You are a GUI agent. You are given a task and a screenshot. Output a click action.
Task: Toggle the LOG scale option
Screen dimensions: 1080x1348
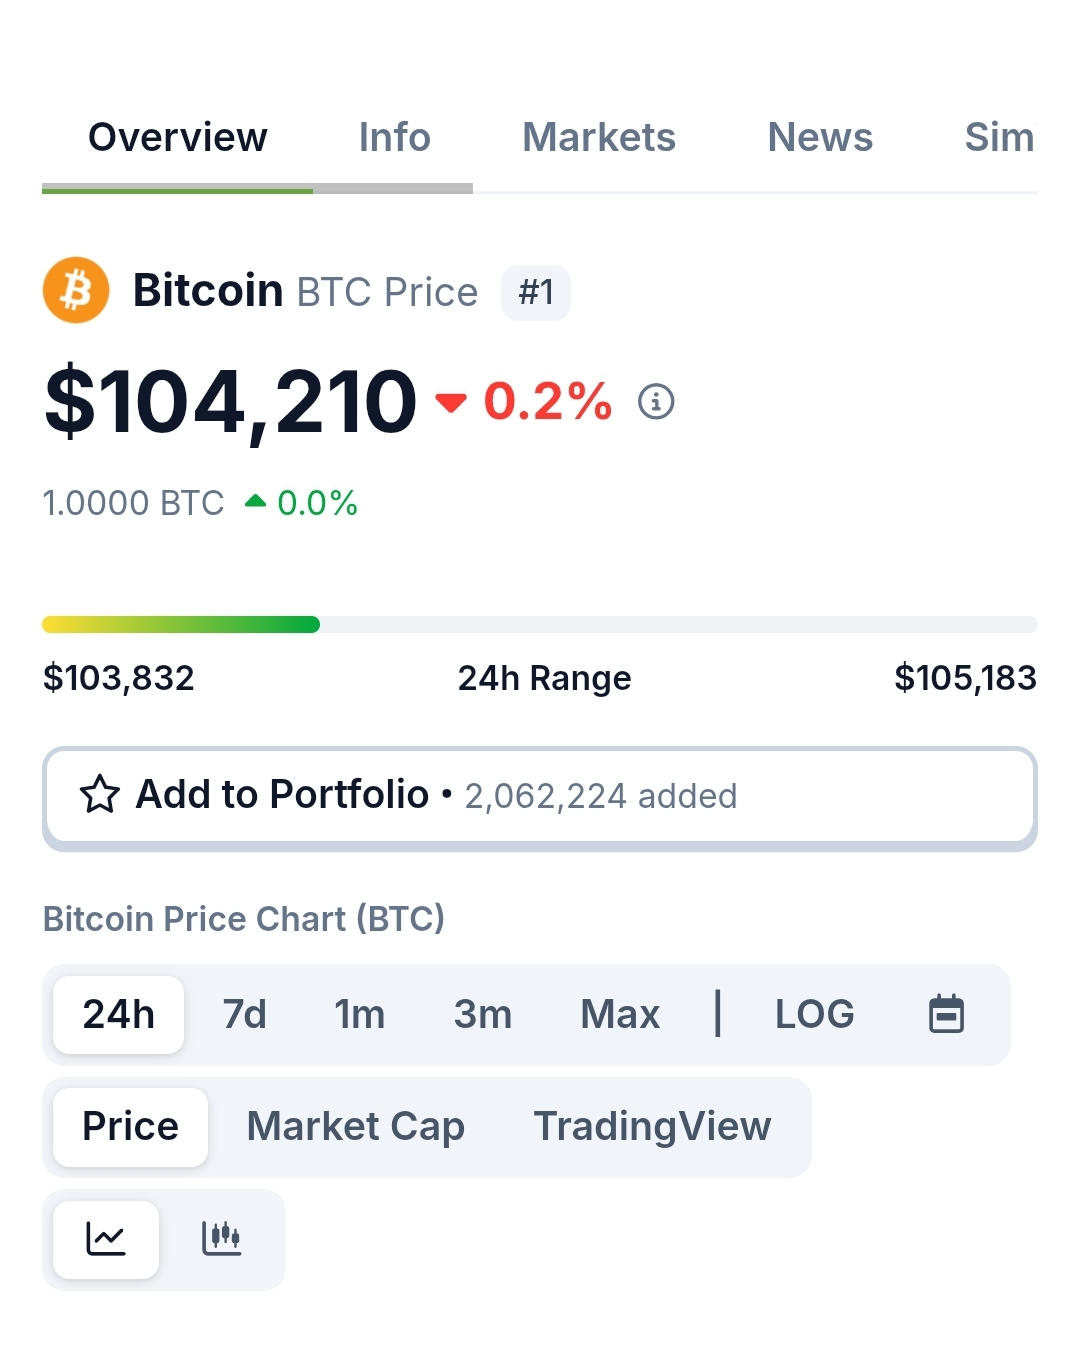coord(815,1014)
